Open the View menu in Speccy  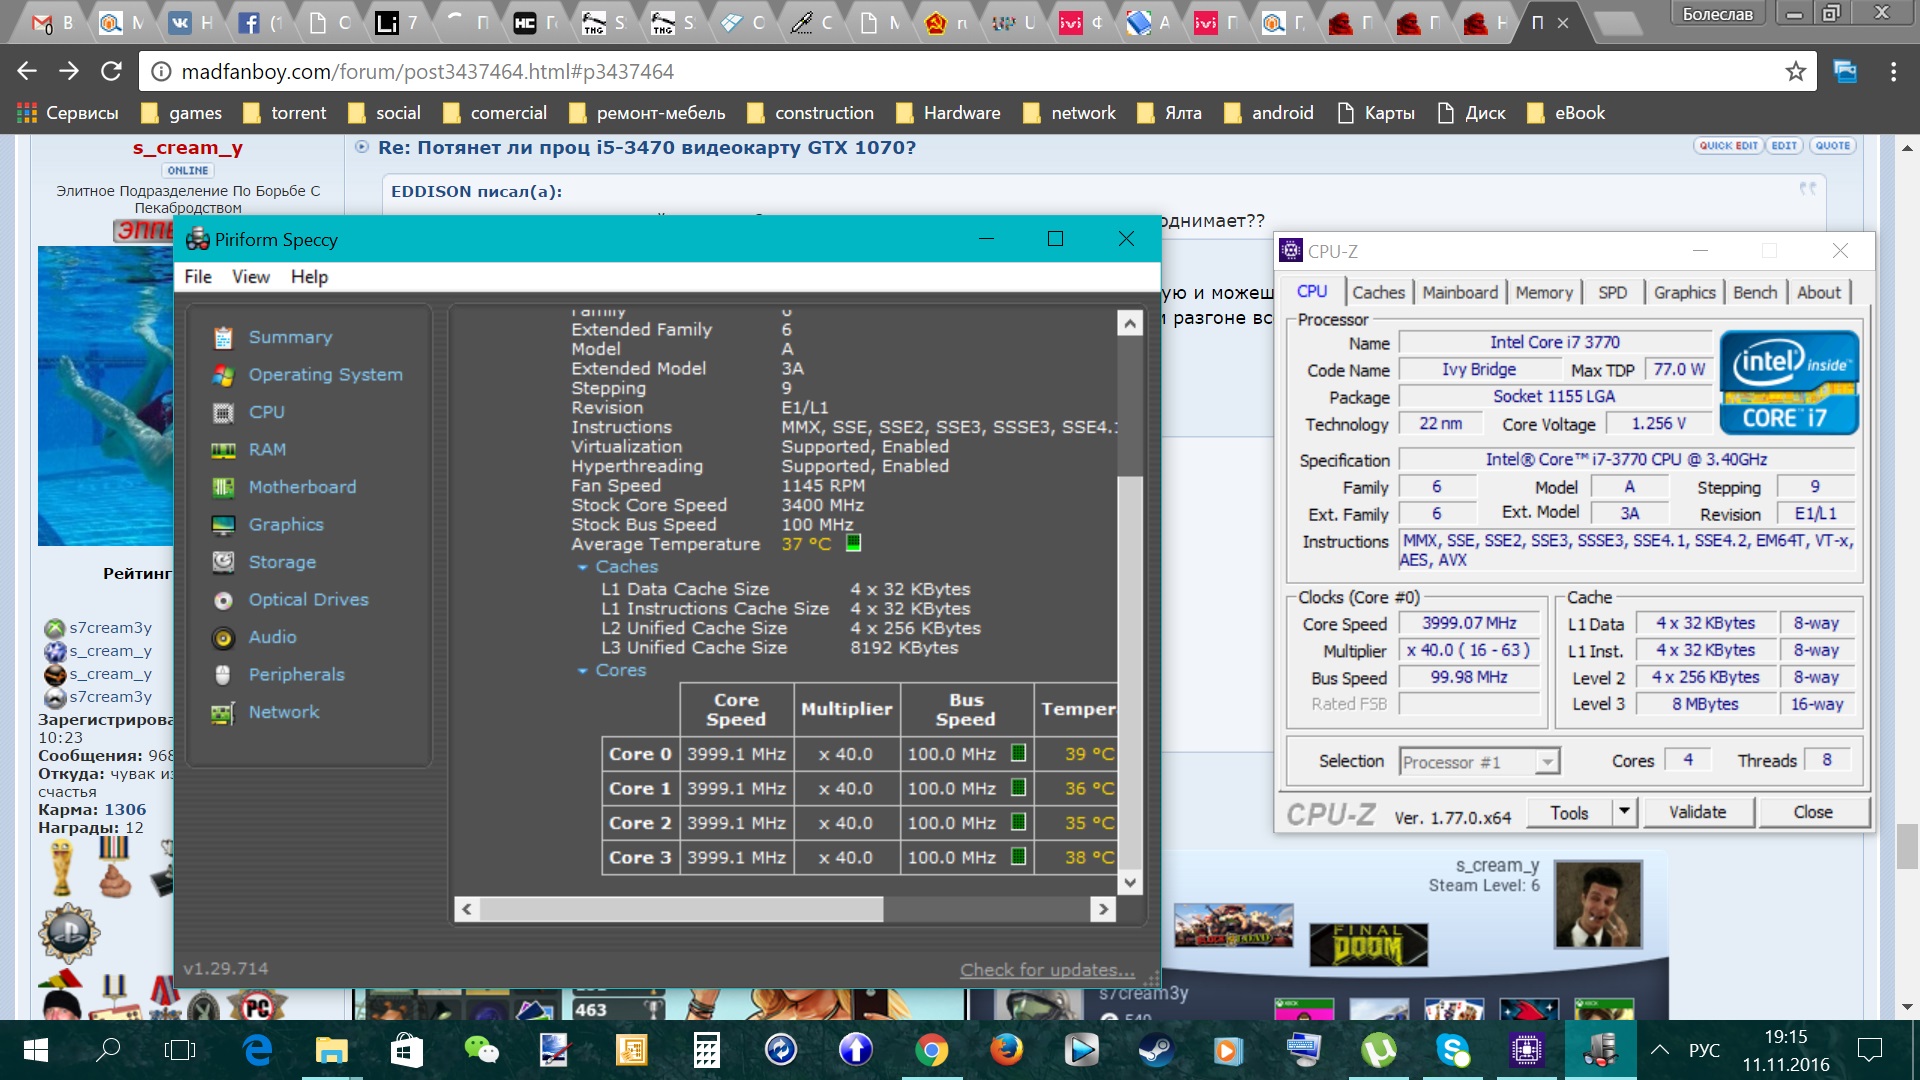250,277
